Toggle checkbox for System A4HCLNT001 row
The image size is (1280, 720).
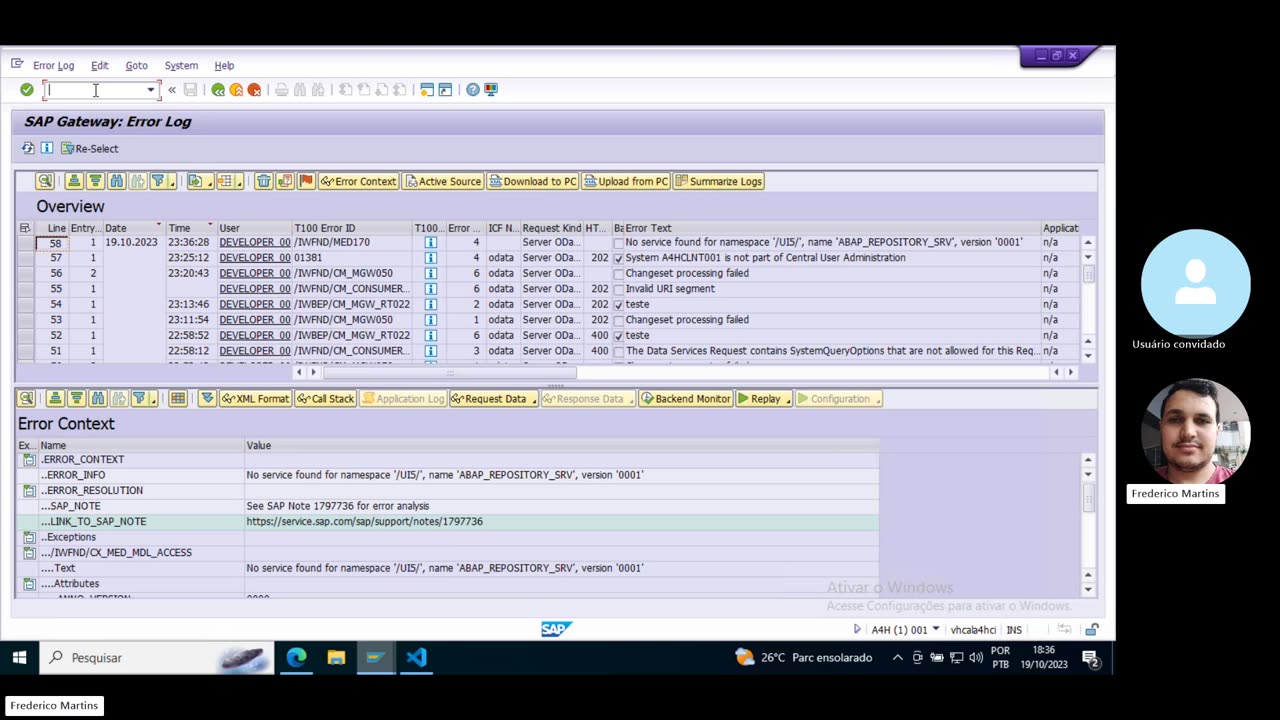pos(619,258)
